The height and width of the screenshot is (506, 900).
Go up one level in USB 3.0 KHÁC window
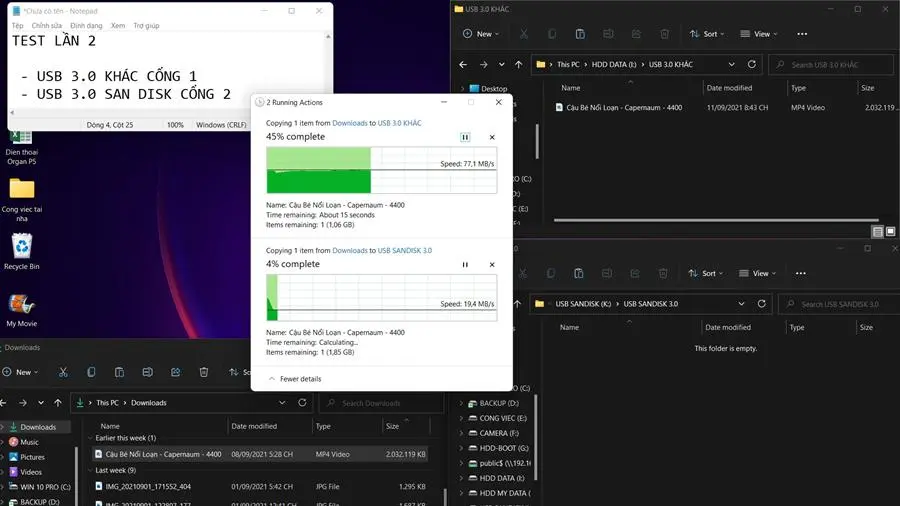(x=518, y=65)
